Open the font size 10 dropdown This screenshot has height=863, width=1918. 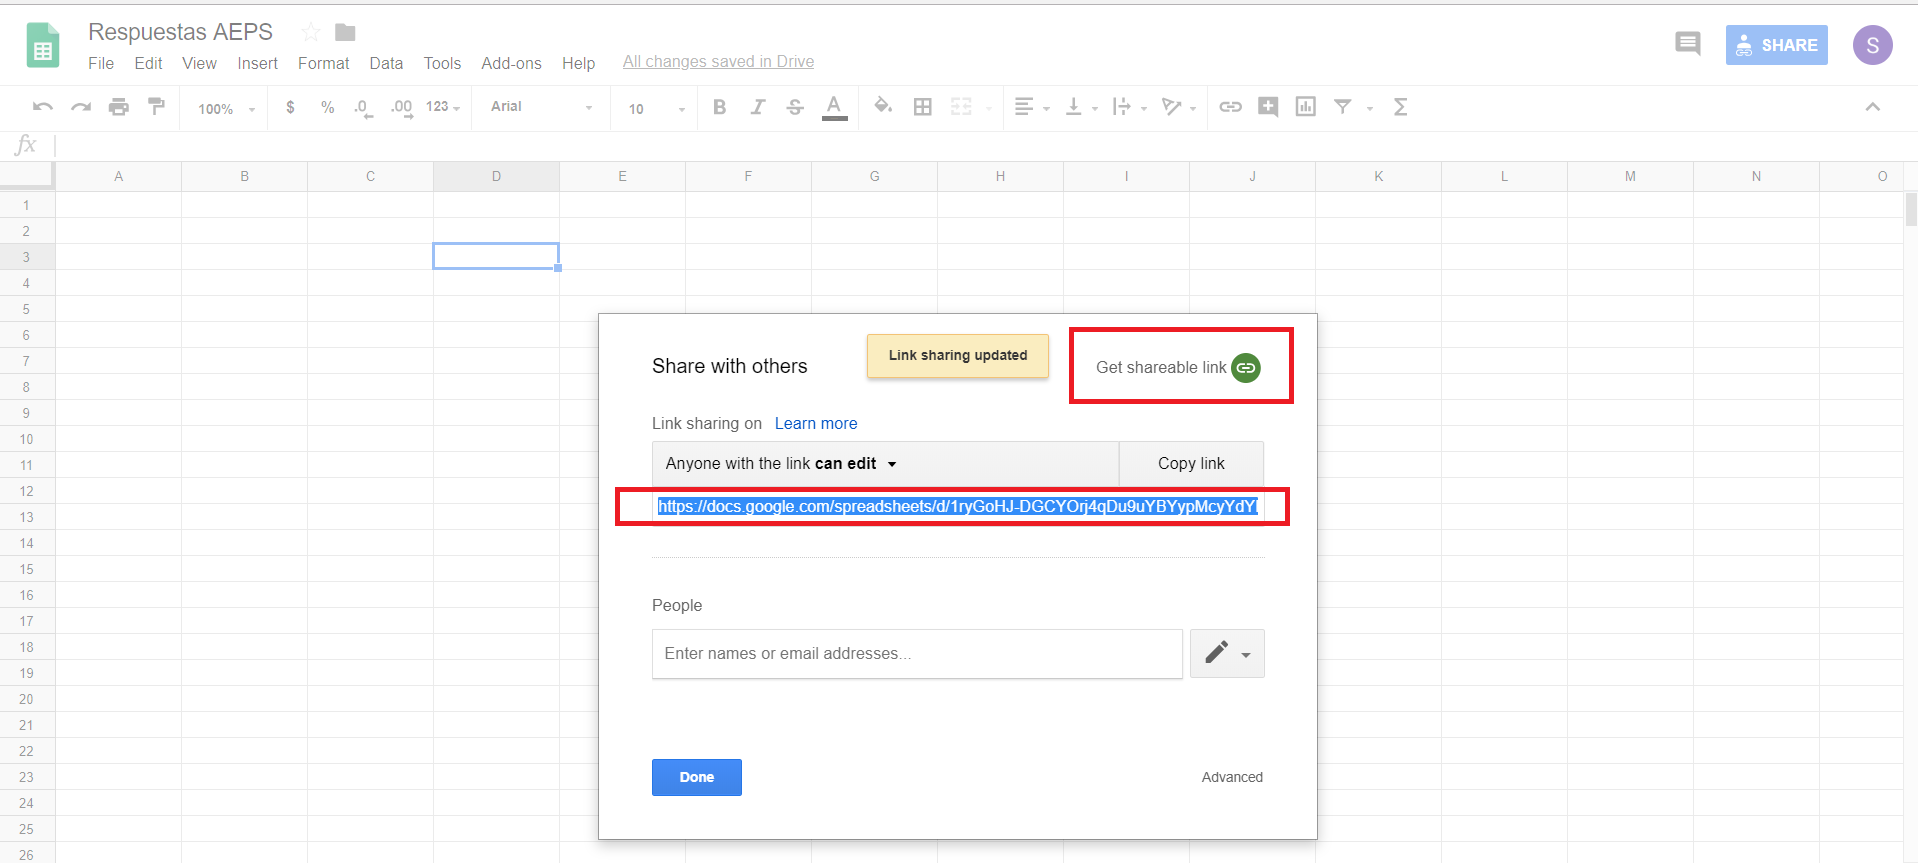(x=656, y=108)
